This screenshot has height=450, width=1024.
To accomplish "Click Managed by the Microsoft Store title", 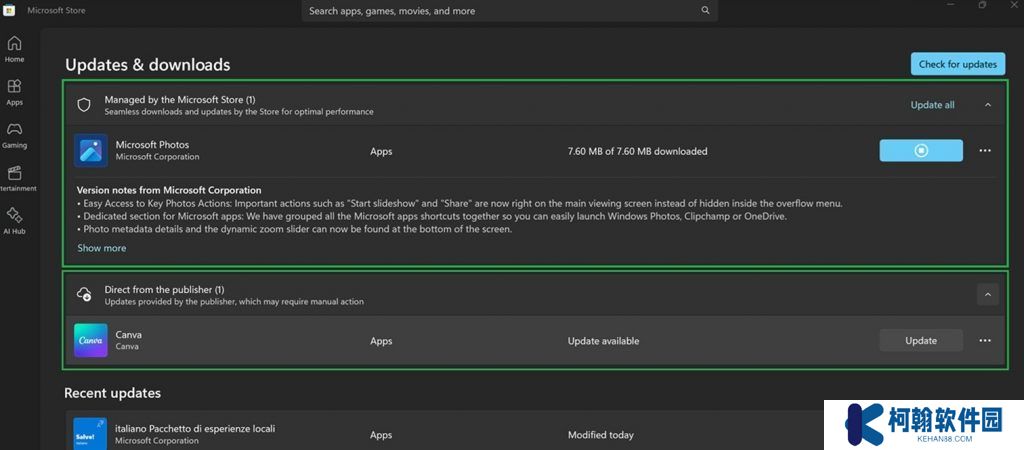I will pyautogui.click(x=180, y=100).
